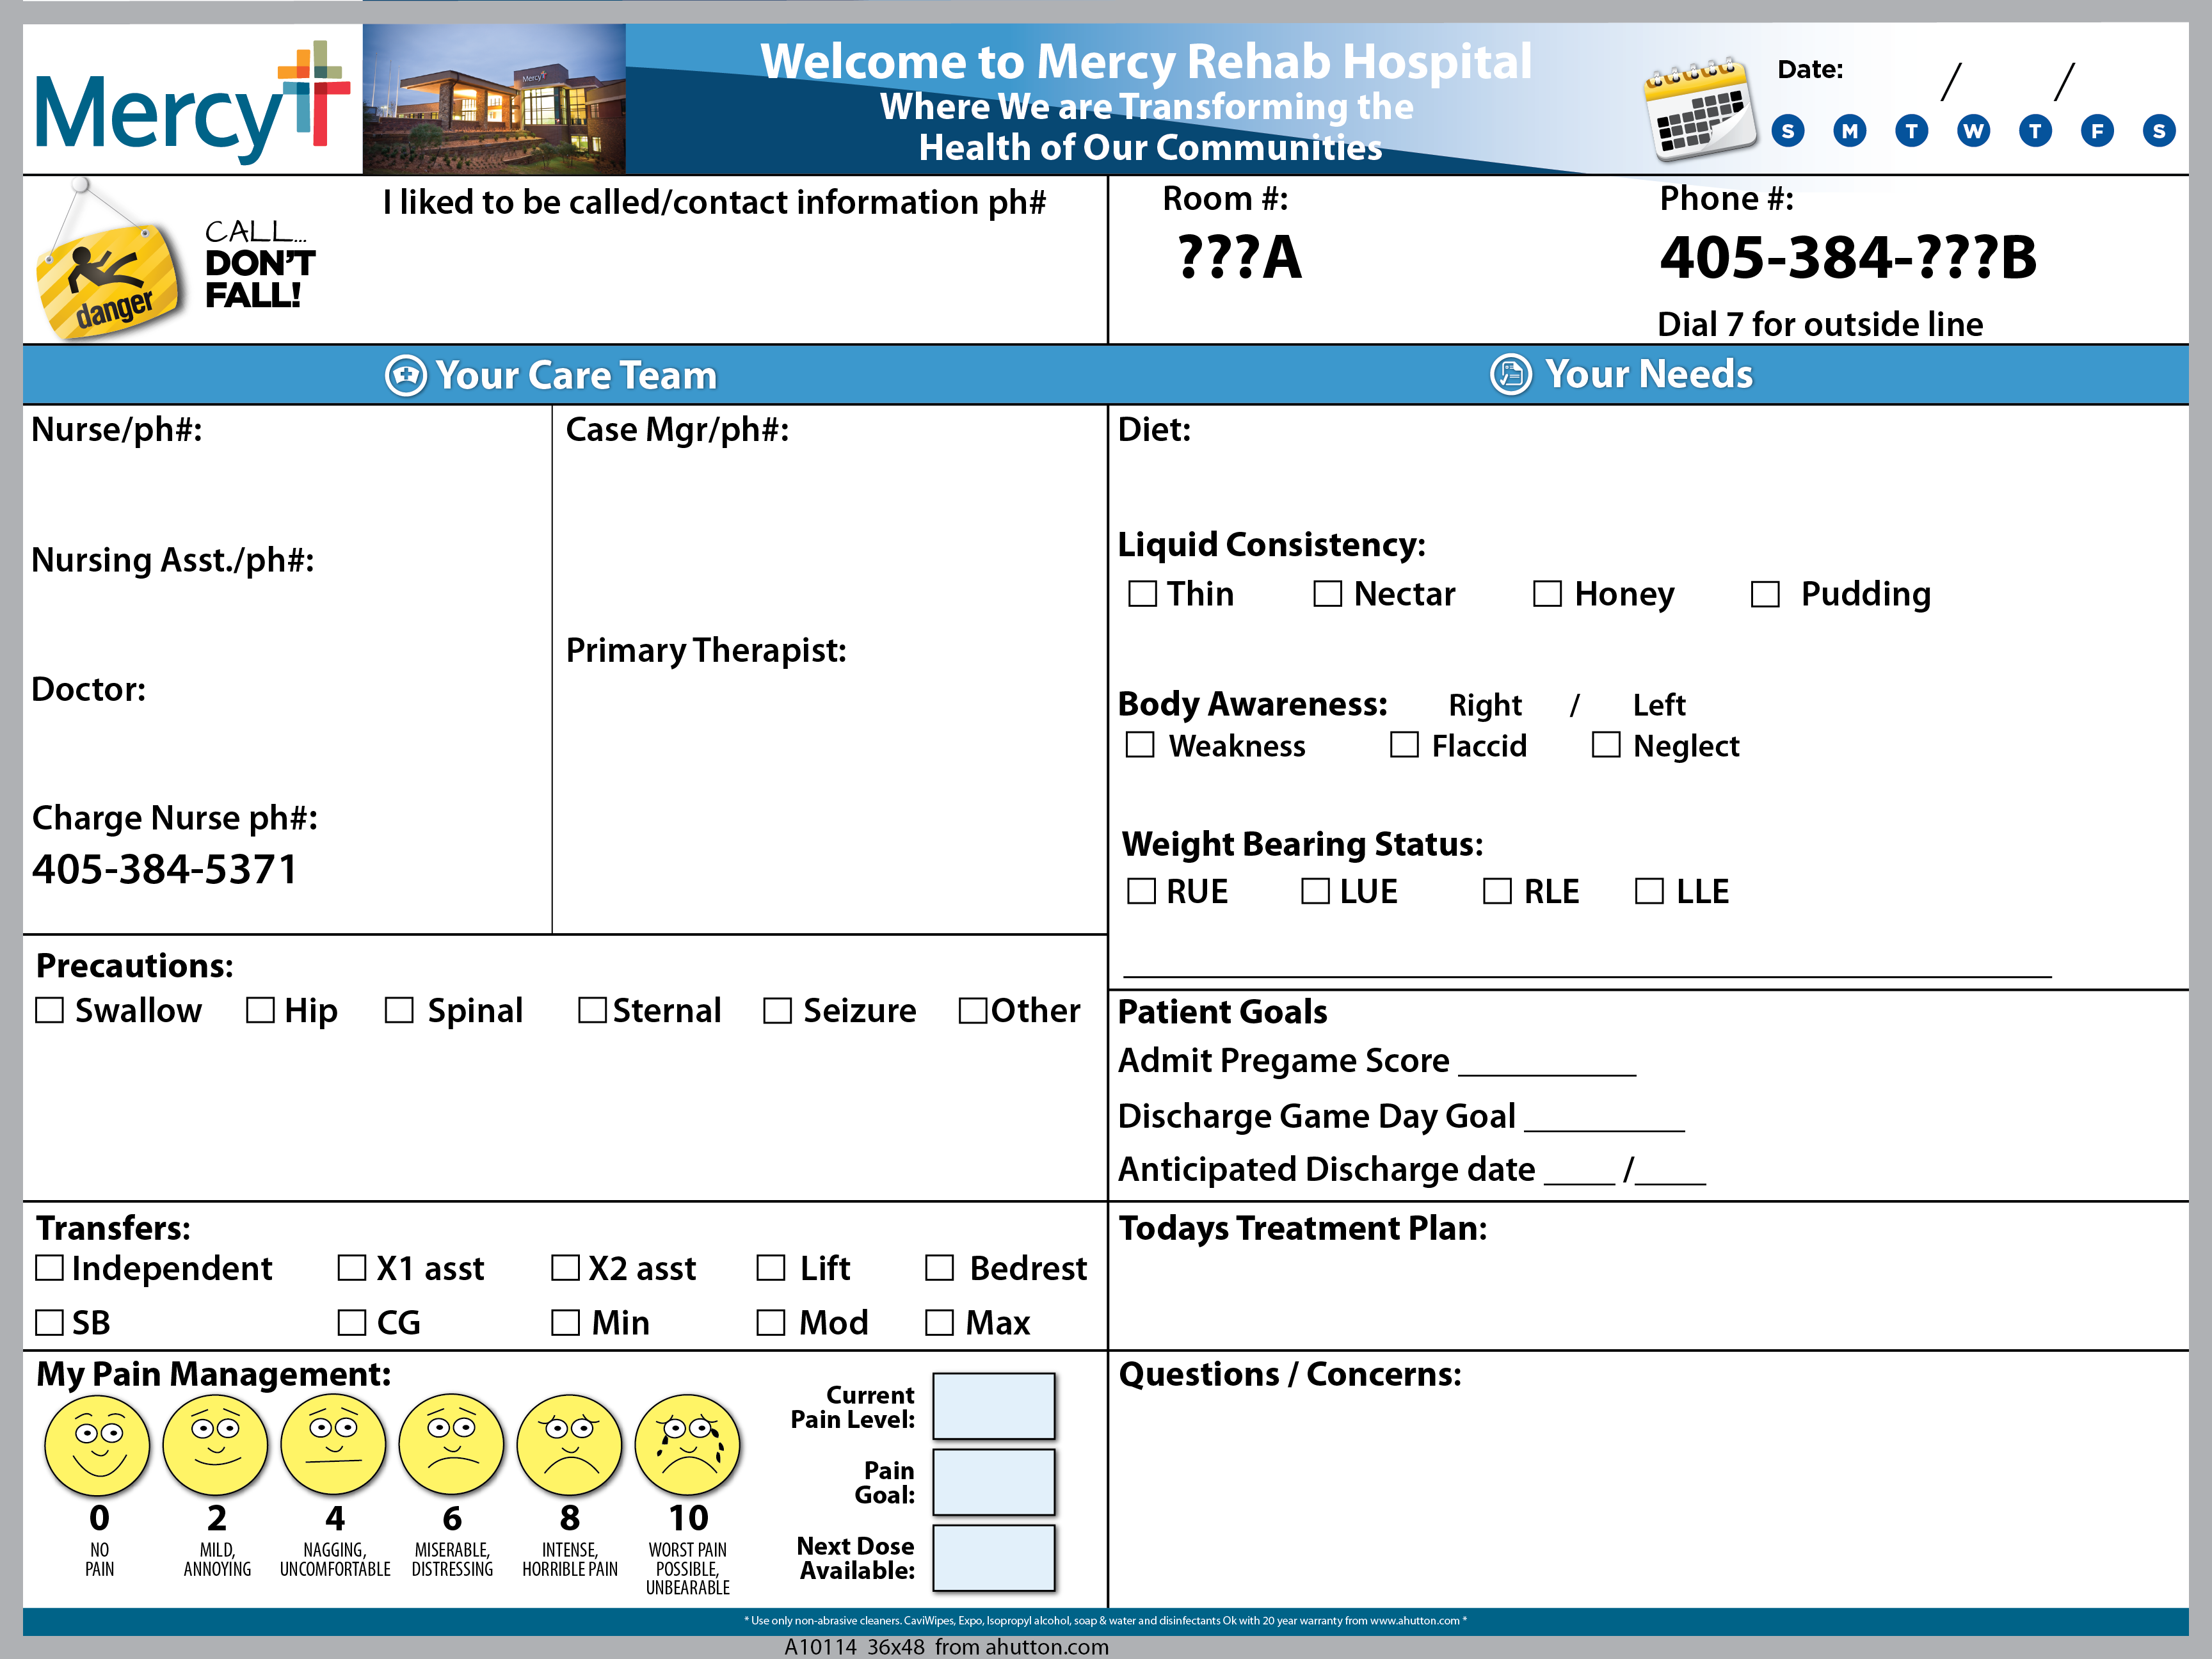Viewport: 2212px width, 1659px height.
Task: Check the Bedrest transfers box
Action: 939,1268
